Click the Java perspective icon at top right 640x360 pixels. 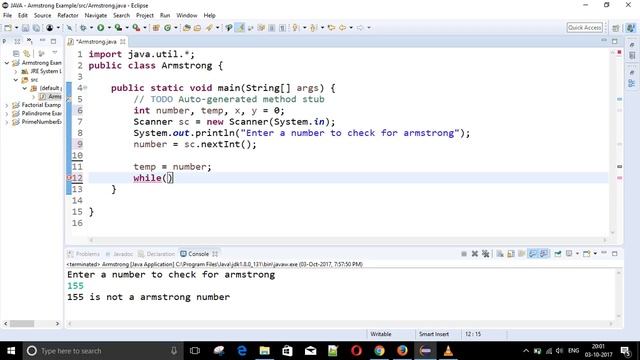point(631,28)
